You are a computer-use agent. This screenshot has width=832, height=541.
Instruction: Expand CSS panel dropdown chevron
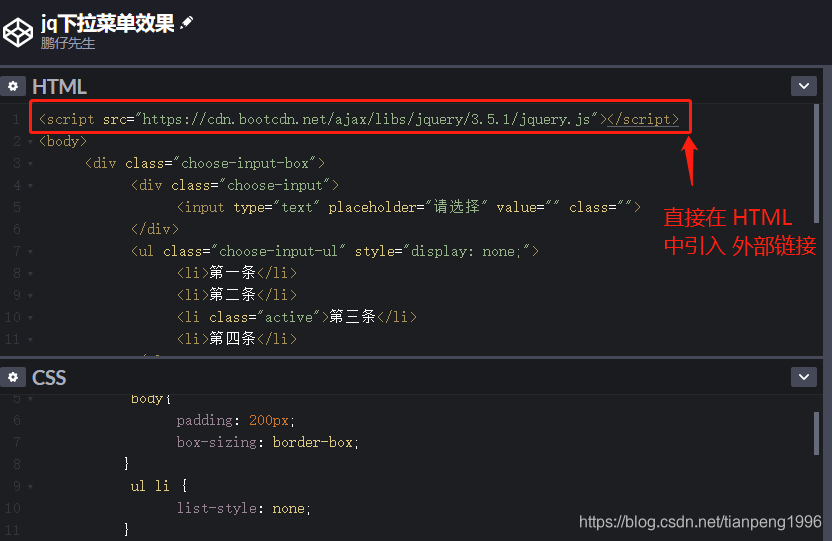(x=803, y=377)
